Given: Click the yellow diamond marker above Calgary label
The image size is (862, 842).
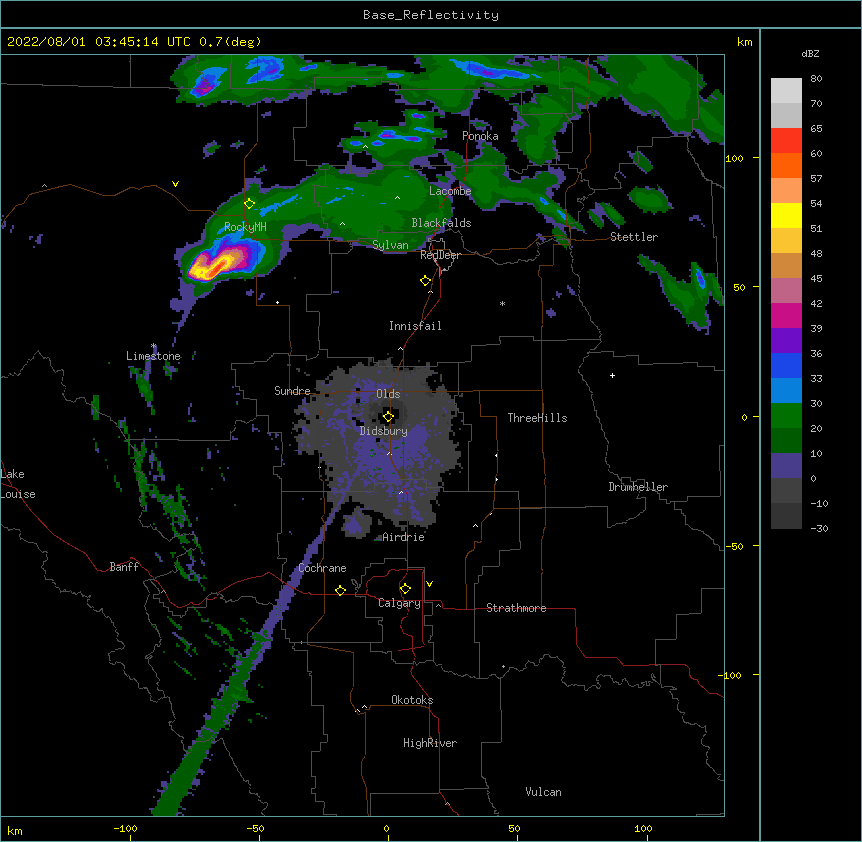Looking at the screenshot, I should click(405, 589).
